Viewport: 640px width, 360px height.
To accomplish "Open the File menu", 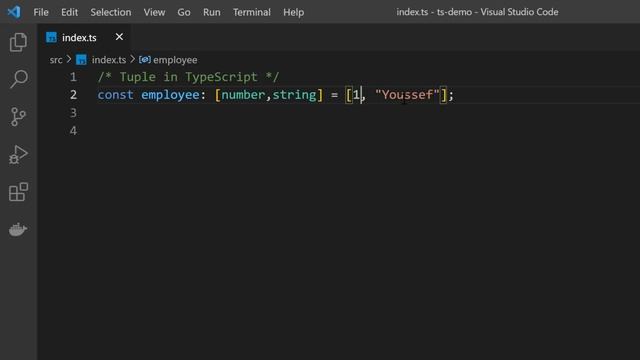I will tap(41, 12).
